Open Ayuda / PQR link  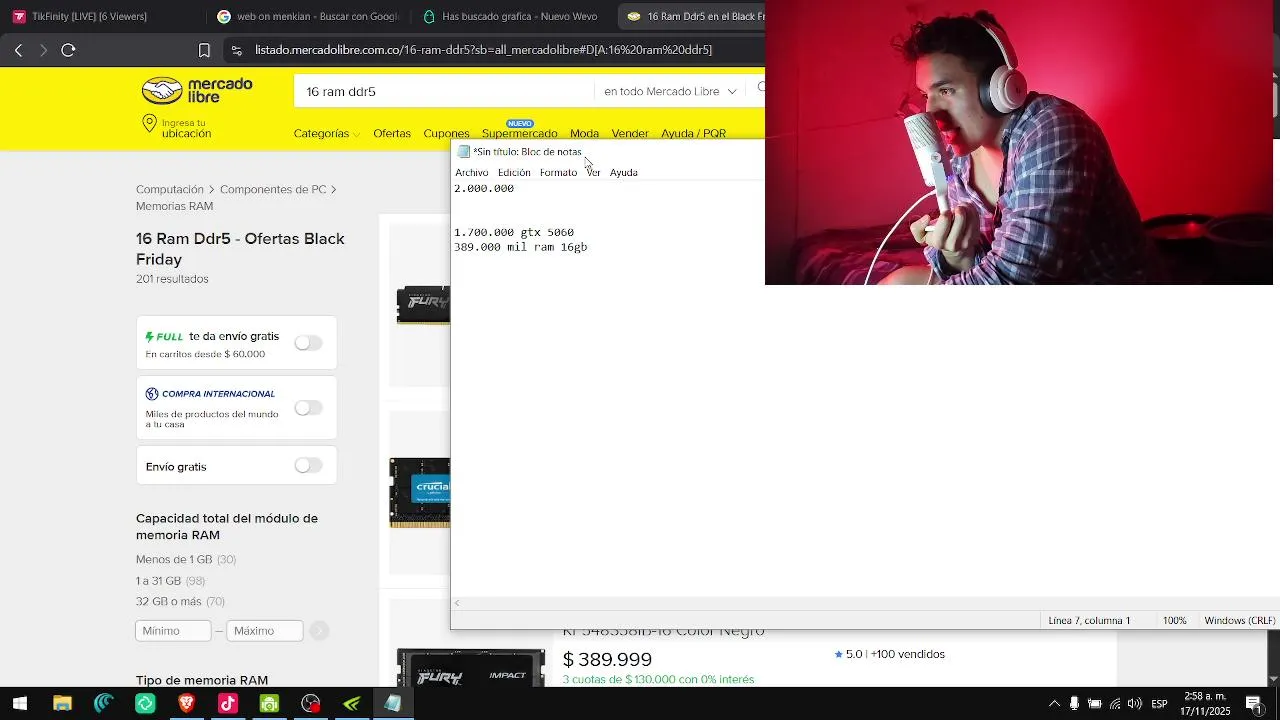pyautogui.click(x=693, y=133)
